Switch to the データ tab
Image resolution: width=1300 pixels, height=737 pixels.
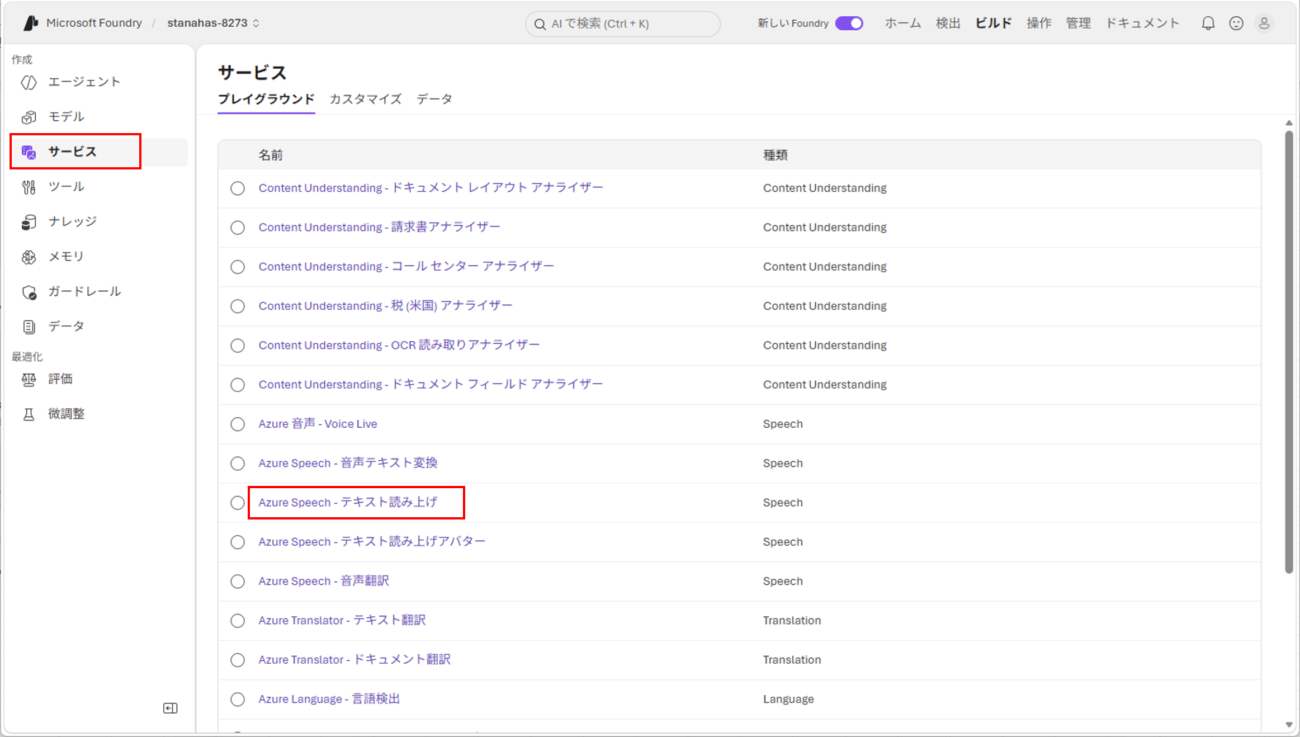[434, 99]
